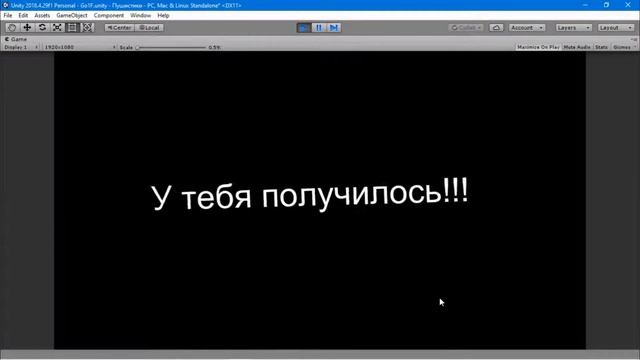Adjust the Game view Scale slider

[171, 47]
